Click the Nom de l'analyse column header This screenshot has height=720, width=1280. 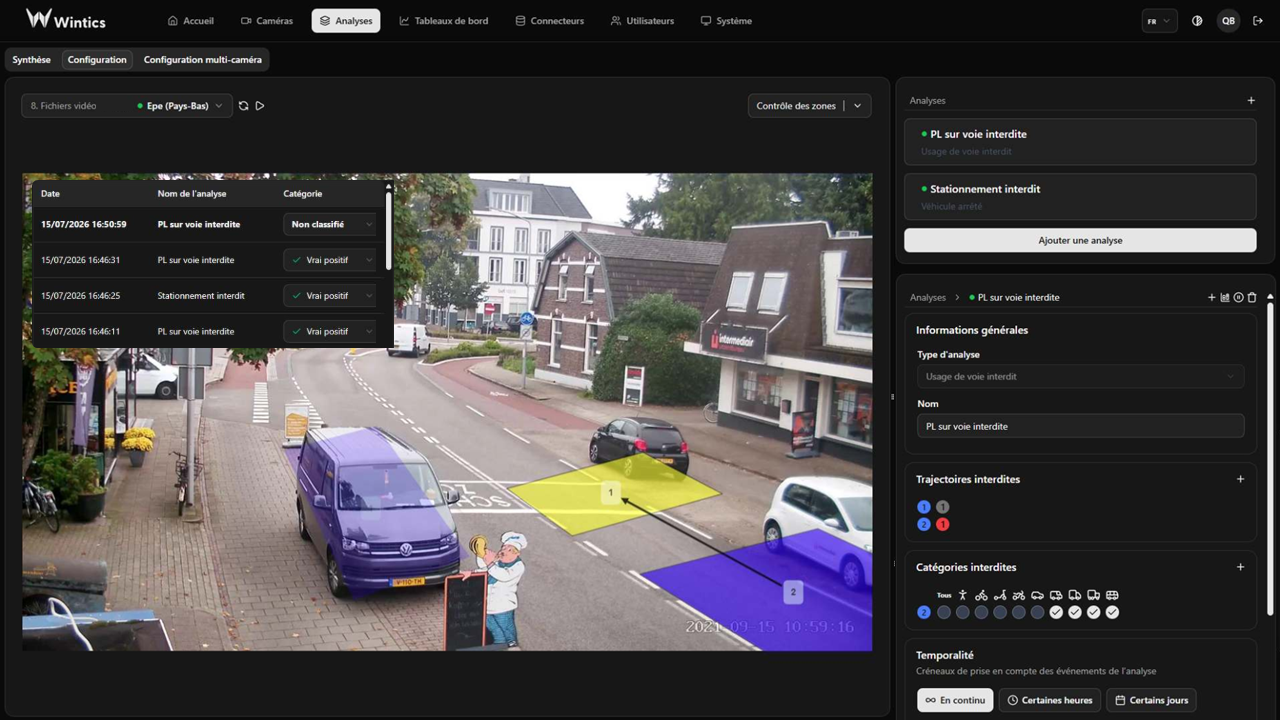click(x=192, y=194)
